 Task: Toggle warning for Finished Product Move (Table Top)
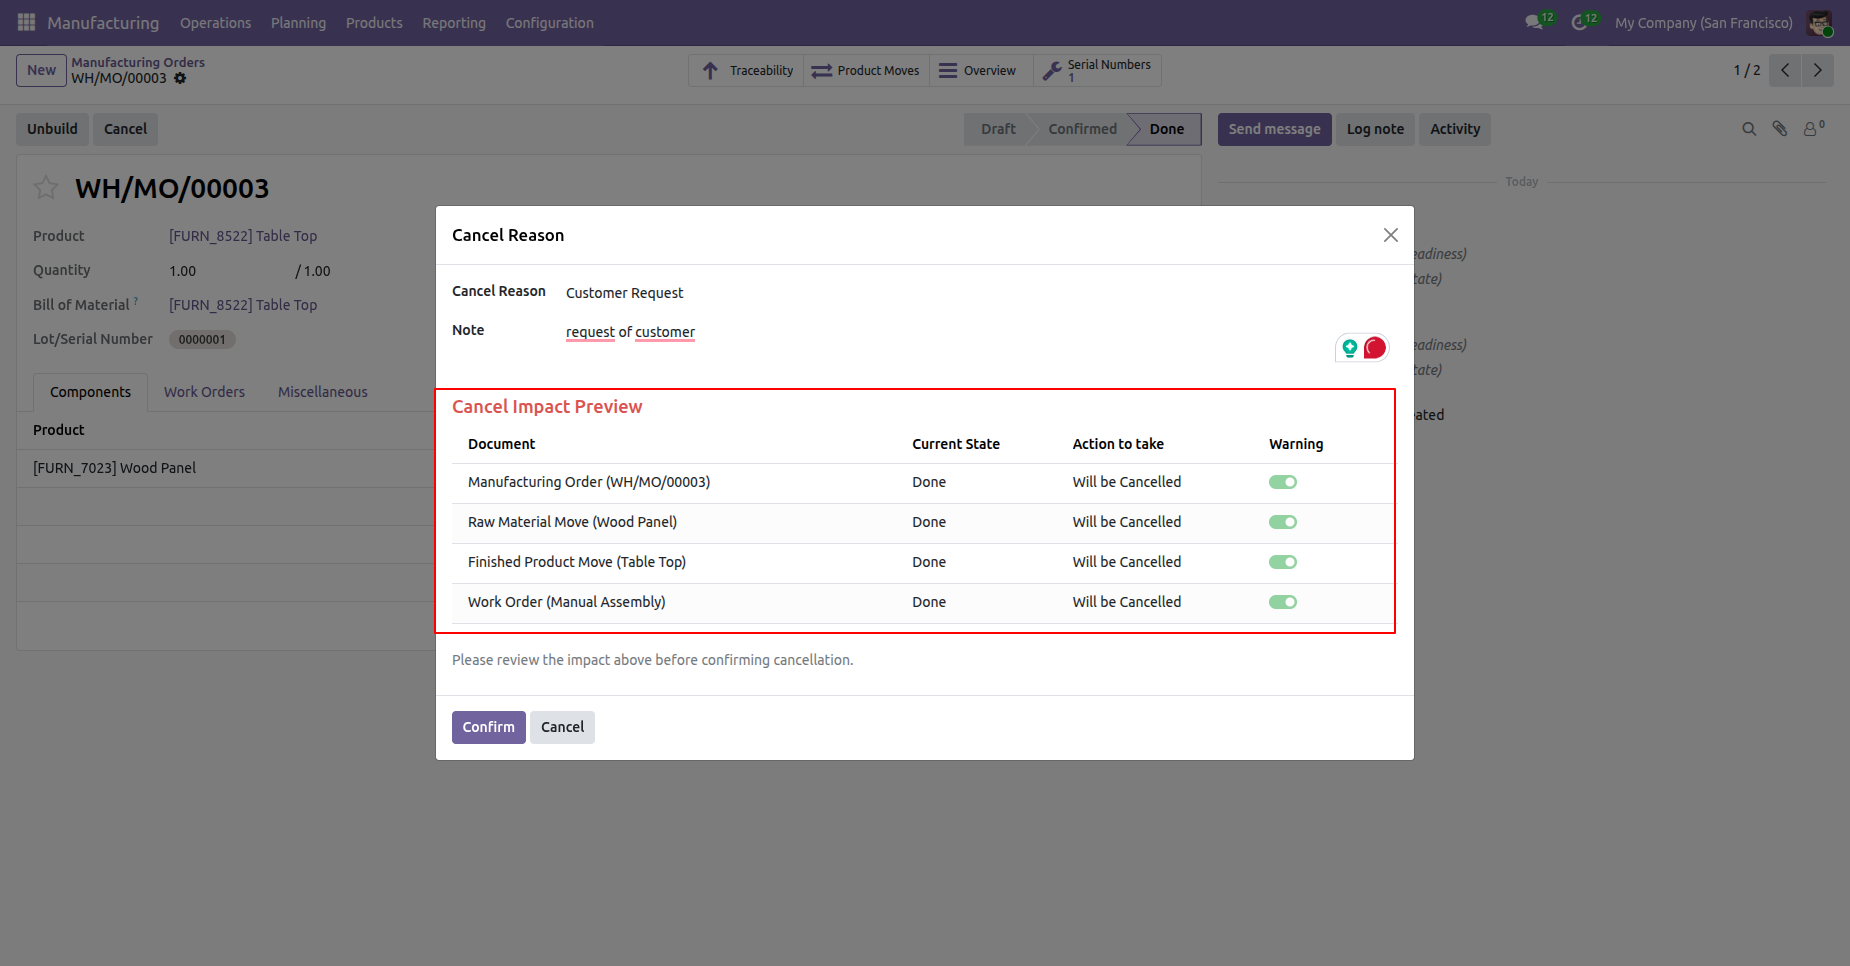coord(1283,562)
